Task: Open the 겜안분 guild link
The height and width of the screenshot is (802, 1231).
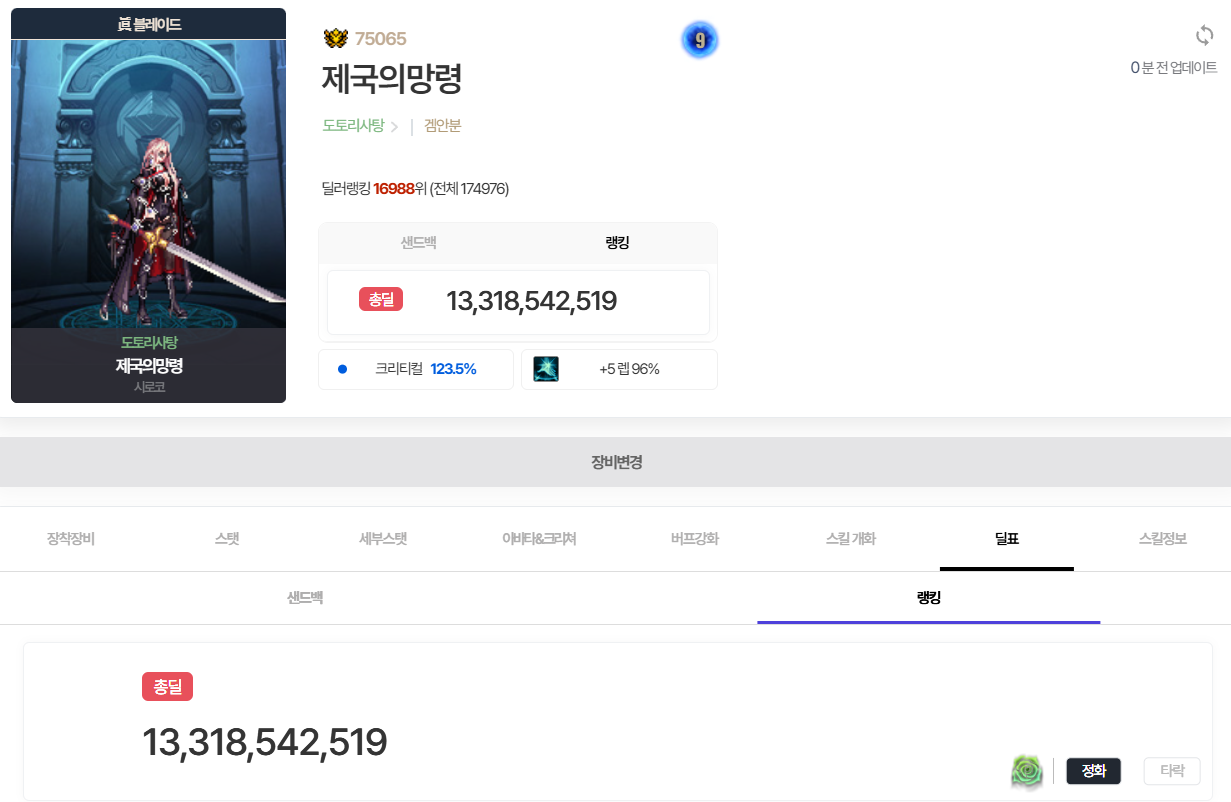Action: 442,126
